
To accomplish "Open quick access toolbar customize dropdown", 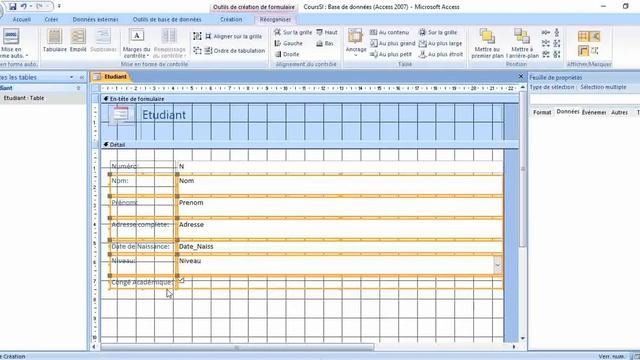I will point(59,7).
